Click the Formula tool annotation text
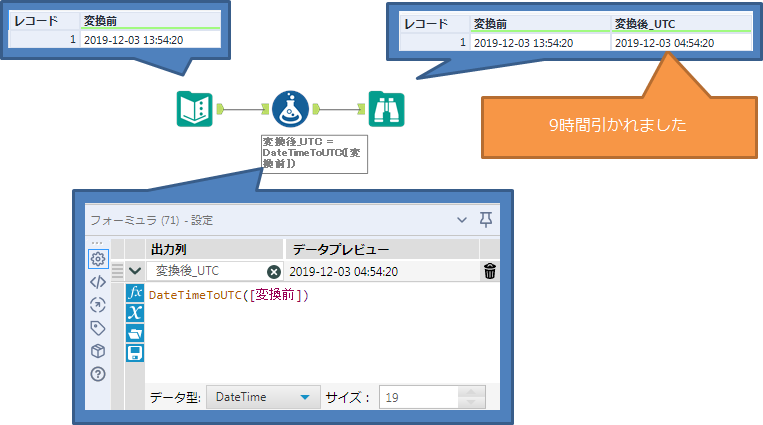 pos(314,153)
